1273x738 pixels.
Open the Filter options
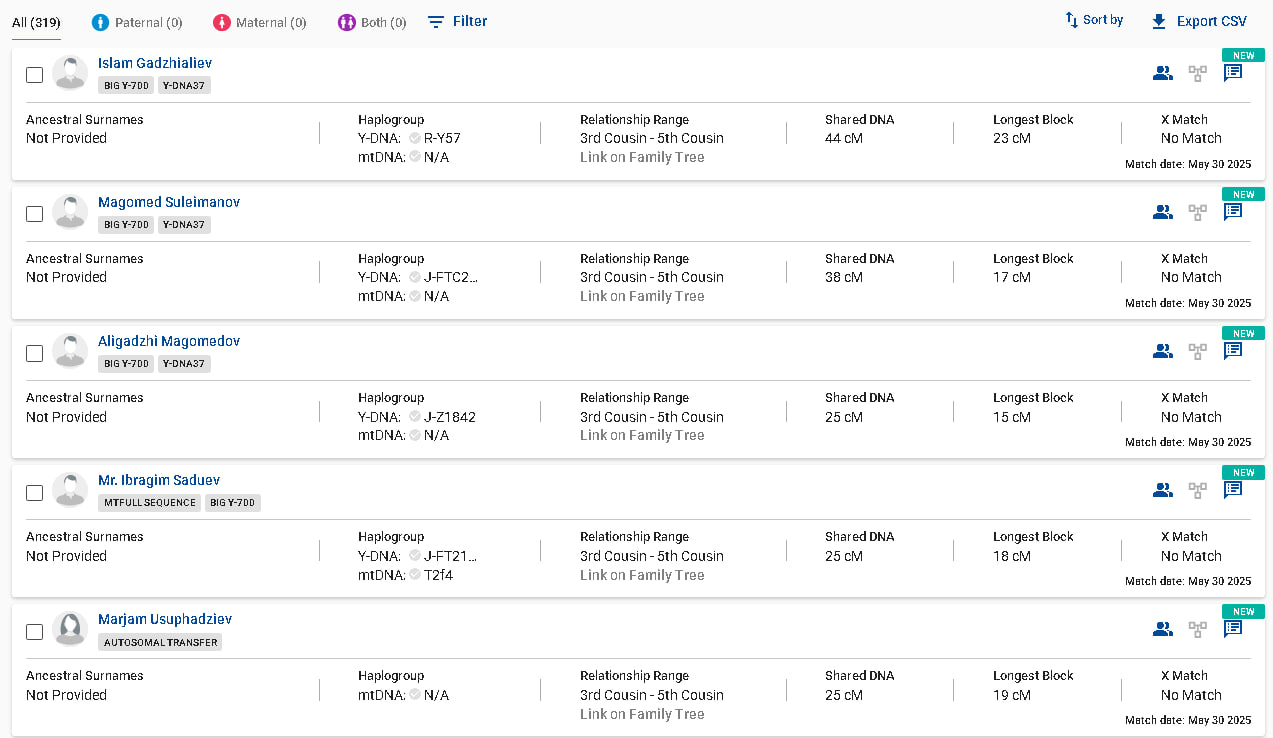point(458,21)
